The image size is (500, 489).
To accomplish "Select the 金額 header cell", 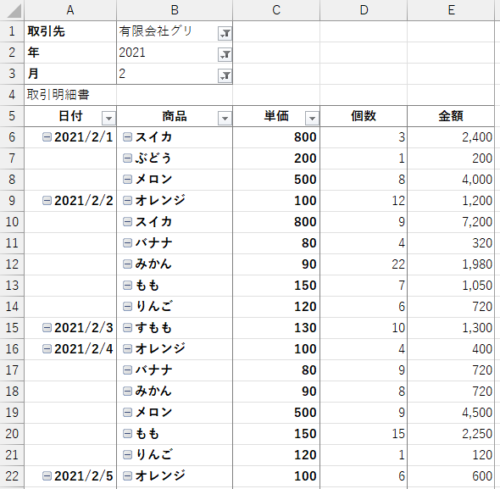I will click(451, 116).
